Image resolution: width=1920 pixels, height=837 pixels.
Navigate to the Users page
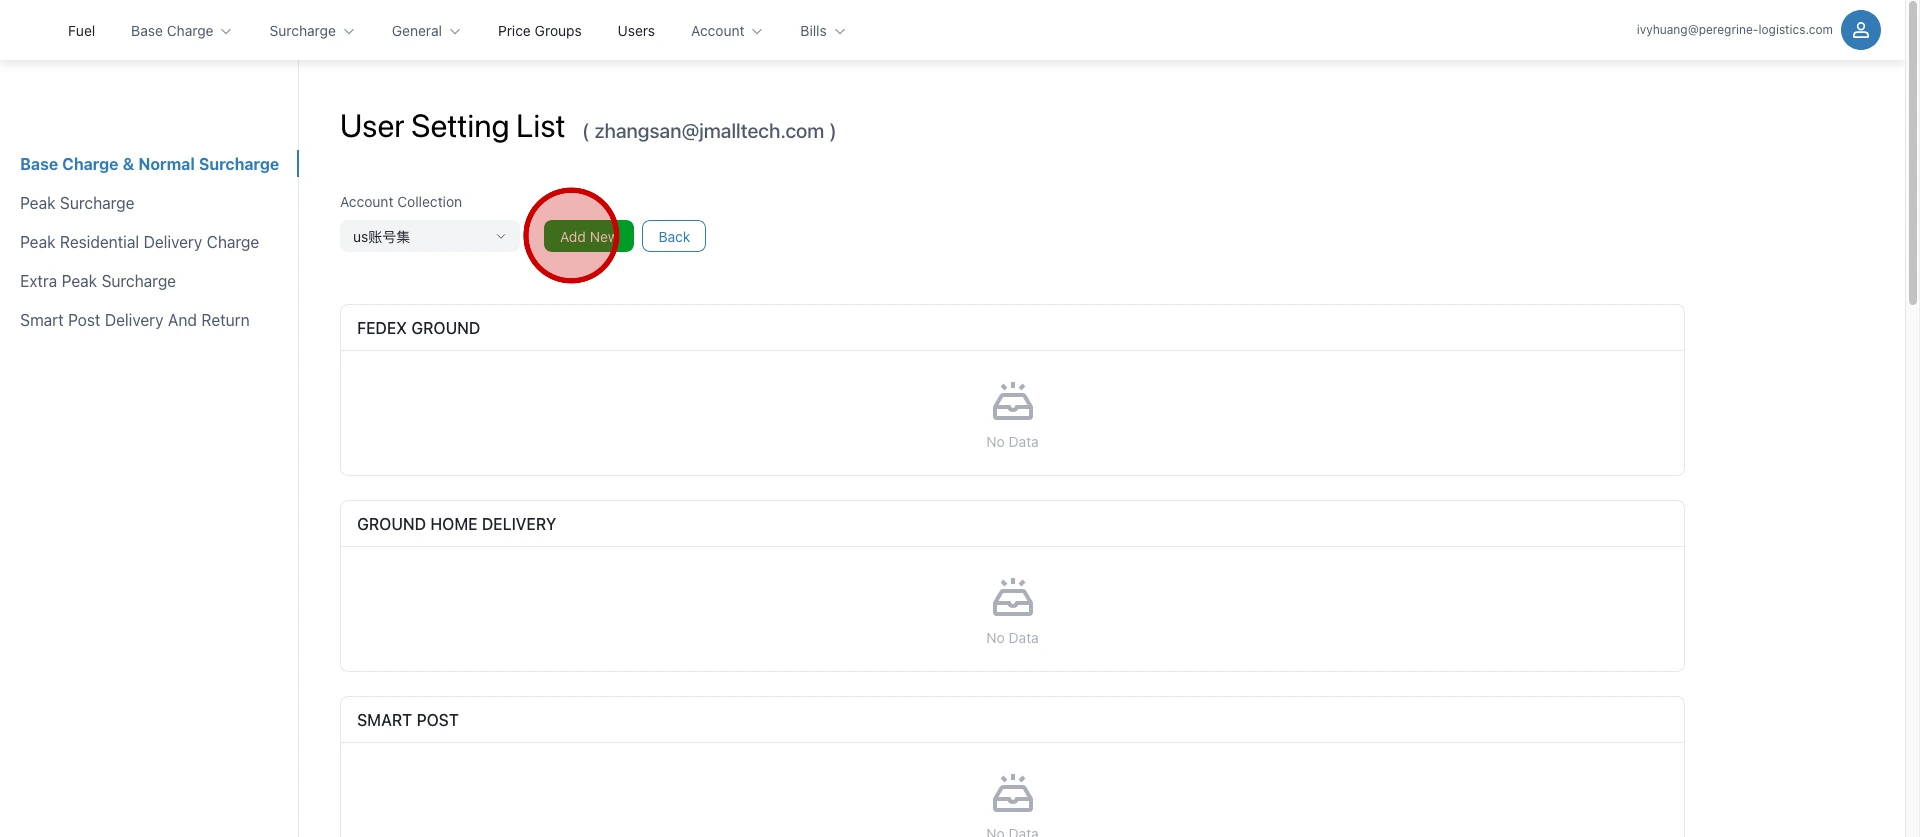point(636,31)
